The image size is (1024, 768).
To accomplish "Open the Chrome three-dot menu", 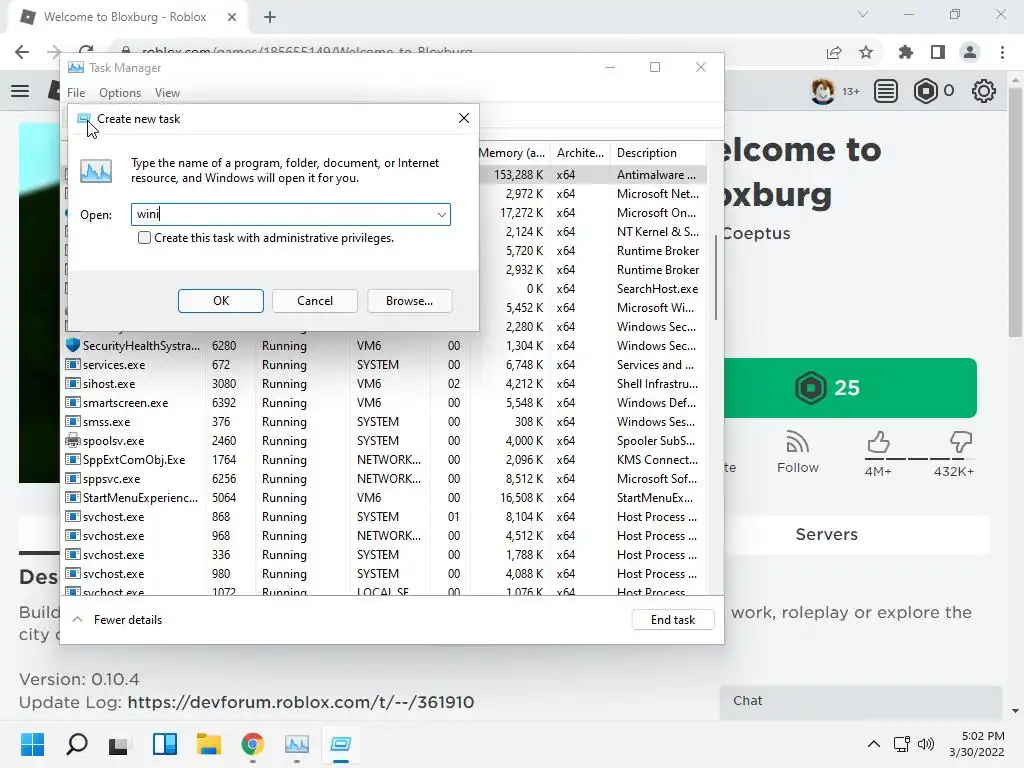I will tap(1002, 52).
